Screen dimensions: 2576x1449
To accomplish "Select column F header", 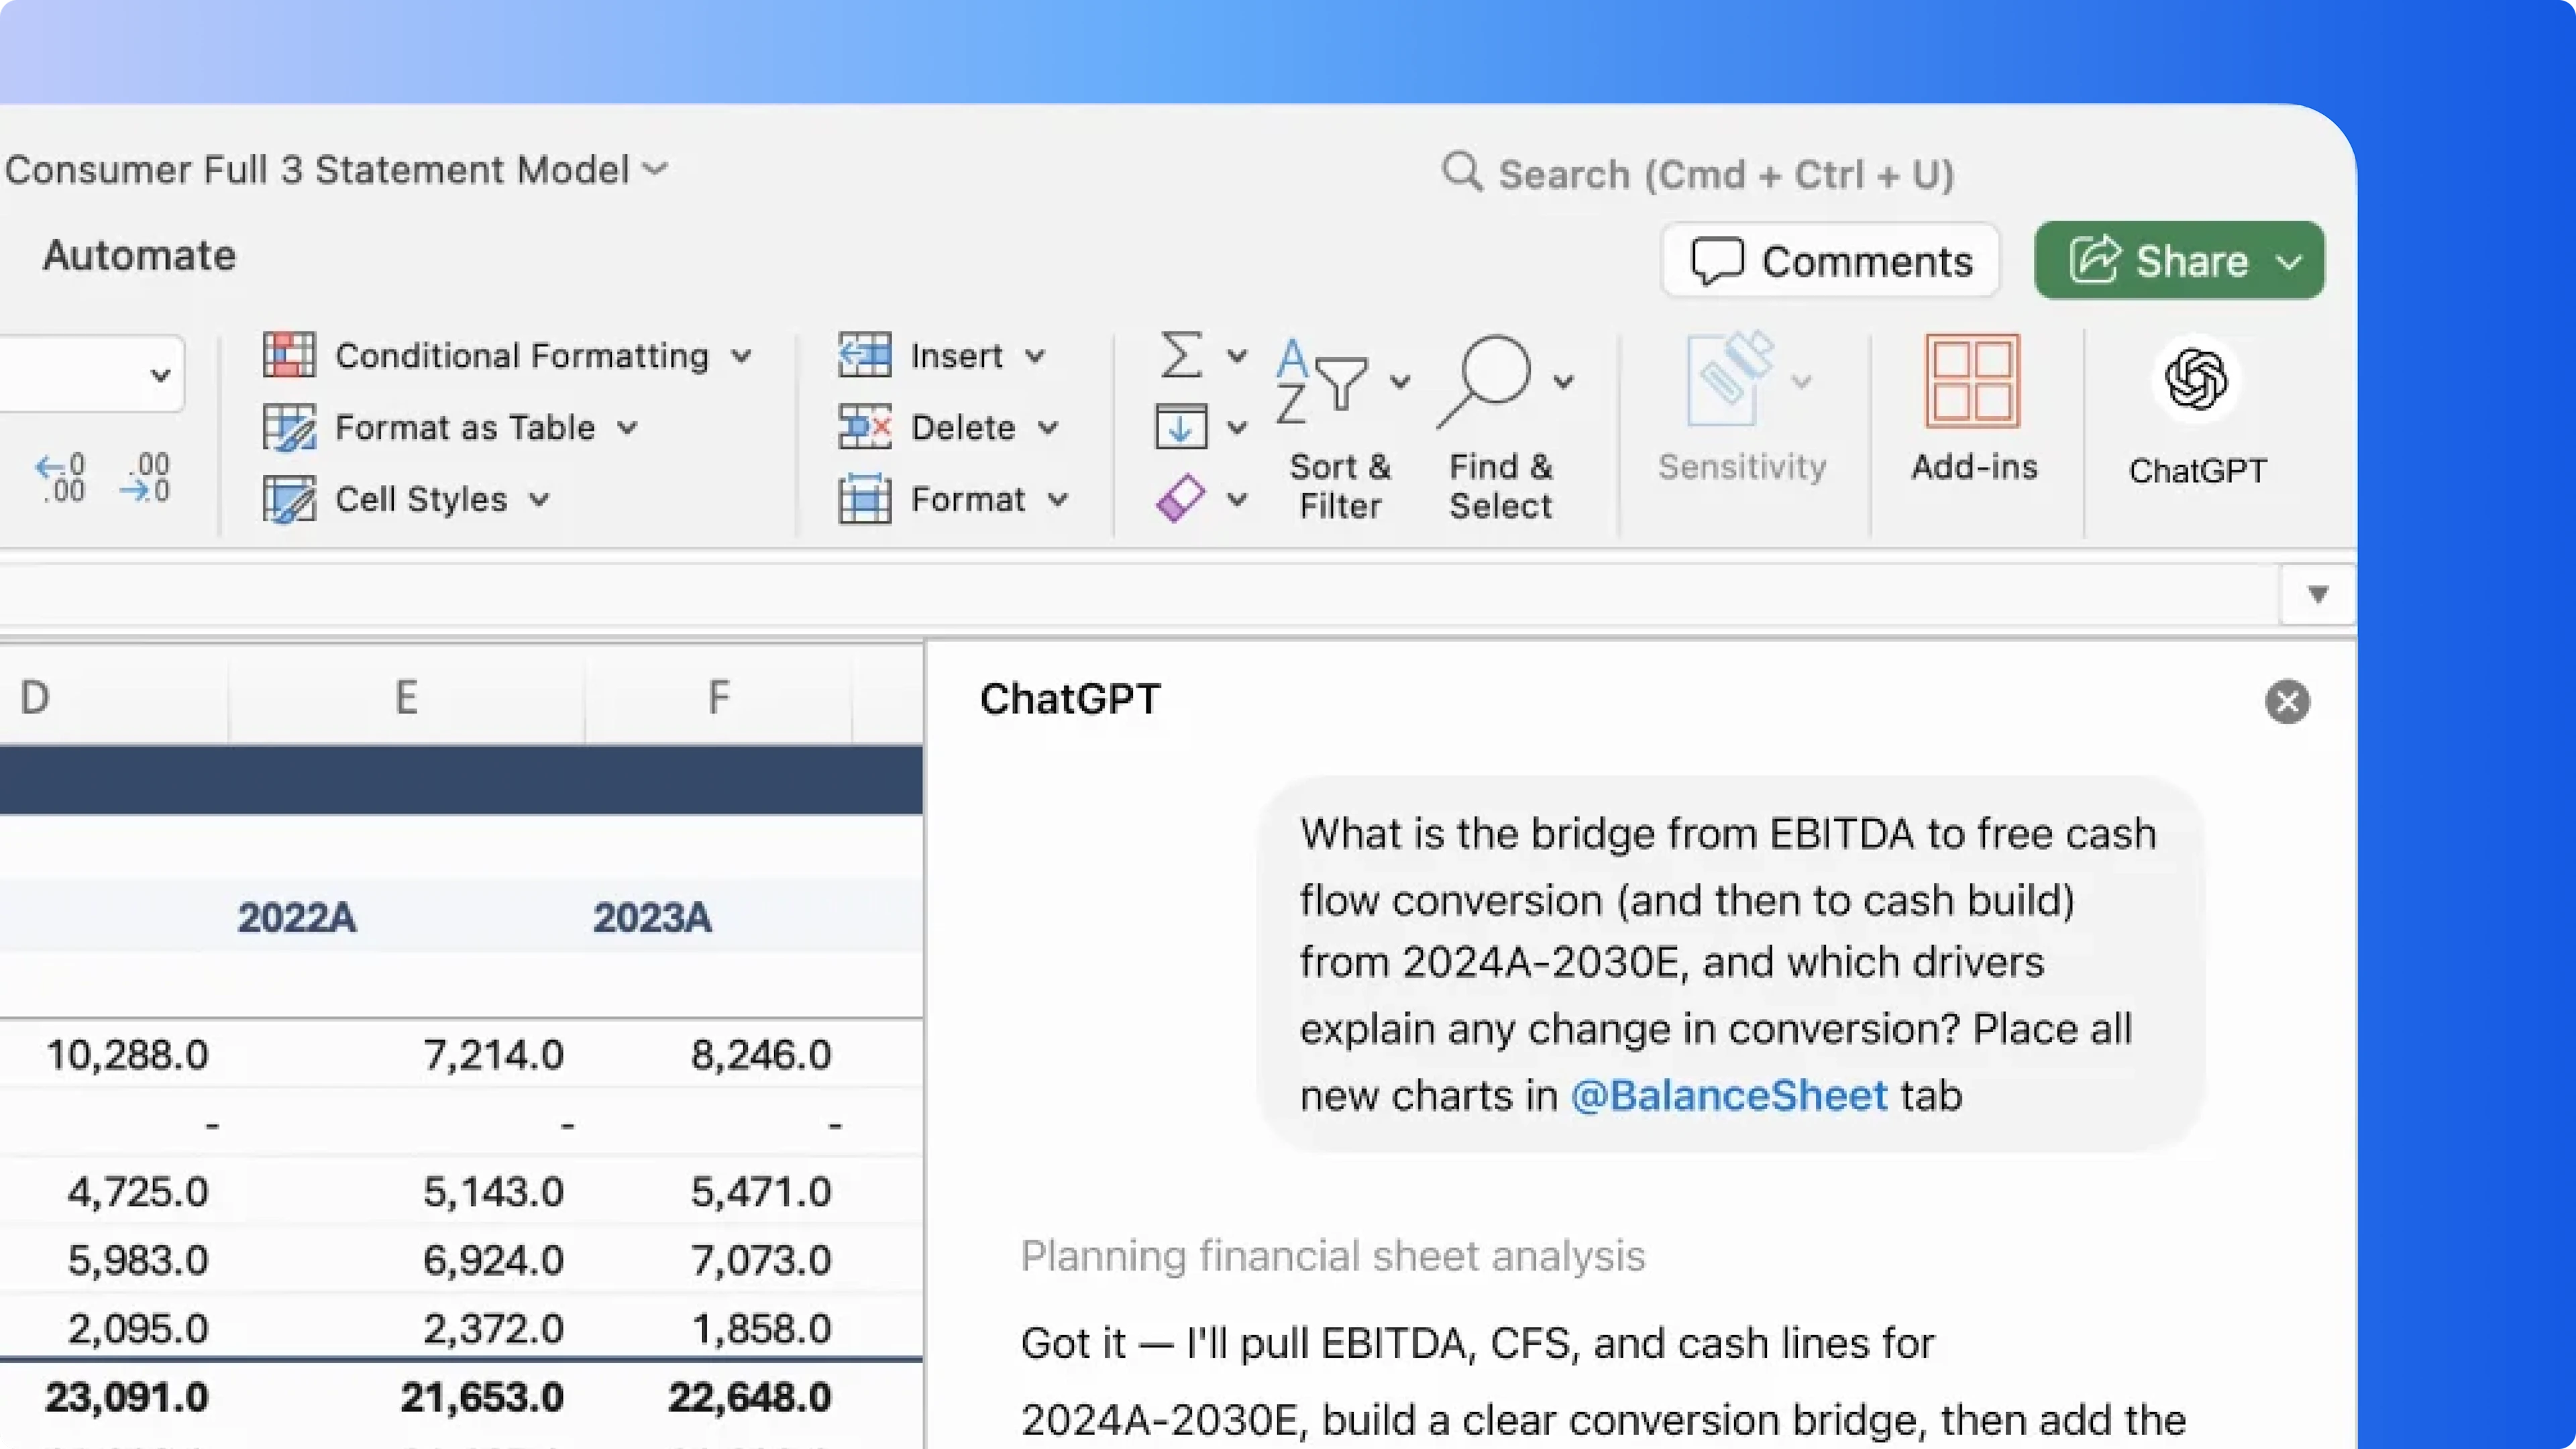I will [718, 696].
